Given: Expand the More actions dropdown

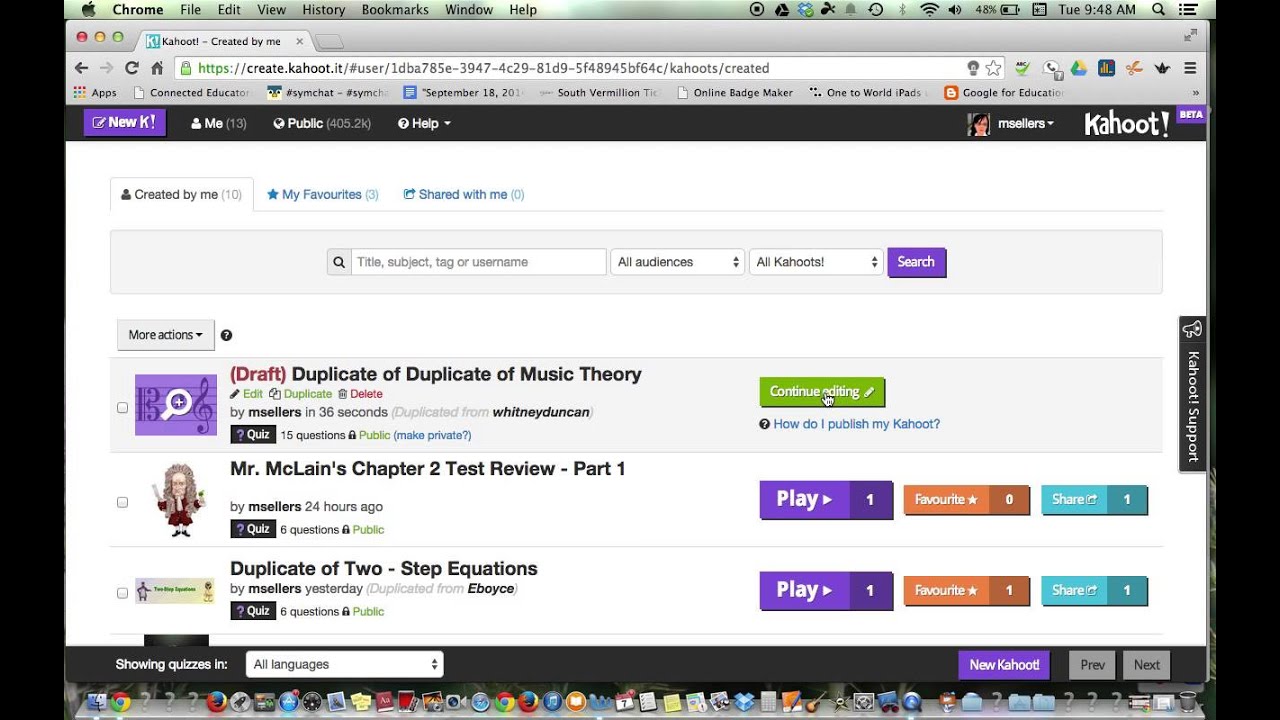Looking at the screenshot, I should [166, 335].
